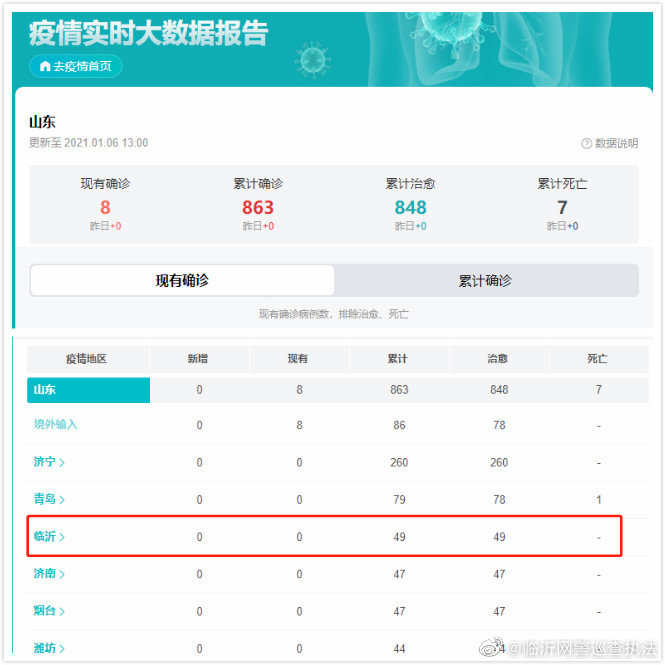Expand the 烟台 region row
The width and height of the screenshot is (665, 665).
point(49,611)
